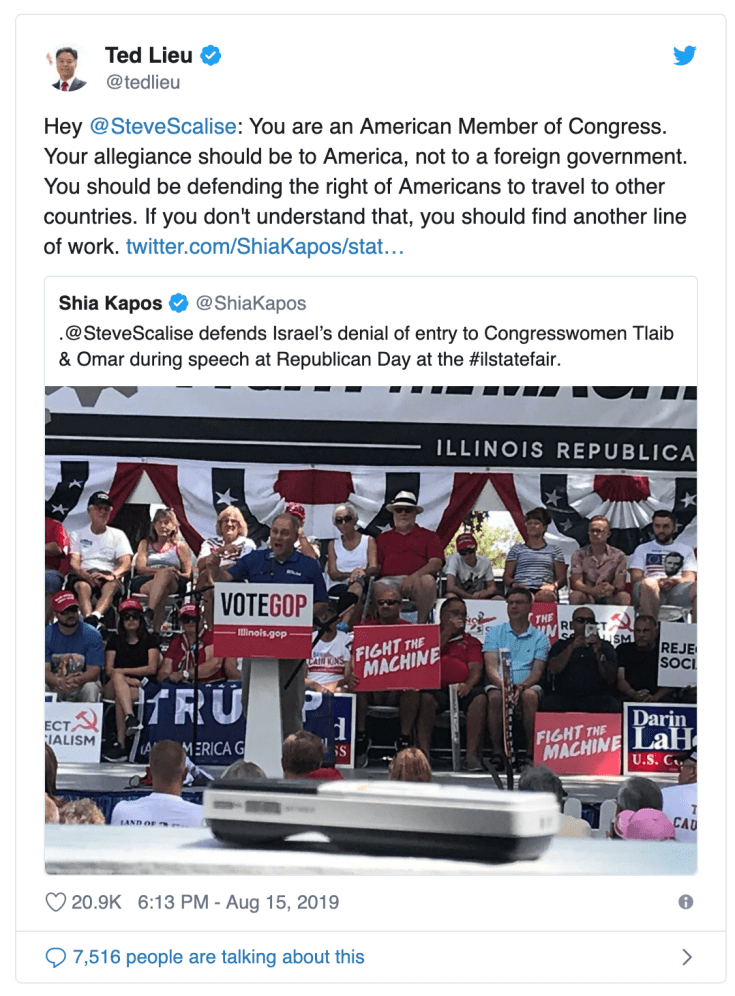This screenshot has height=996, width=735.
Task: Open the tweet info circle icon
Action: click(685, 902)
